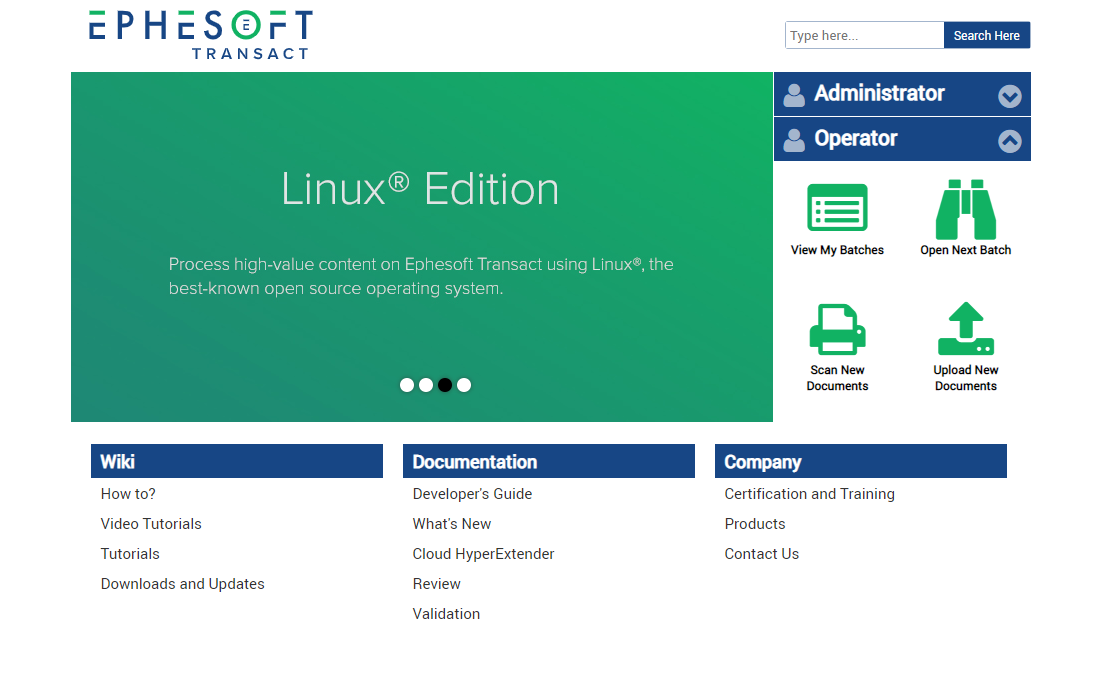Viewport: 1115px width, 674px height.
Task: Open Downloads and Updates link
Action: [182, 584]
